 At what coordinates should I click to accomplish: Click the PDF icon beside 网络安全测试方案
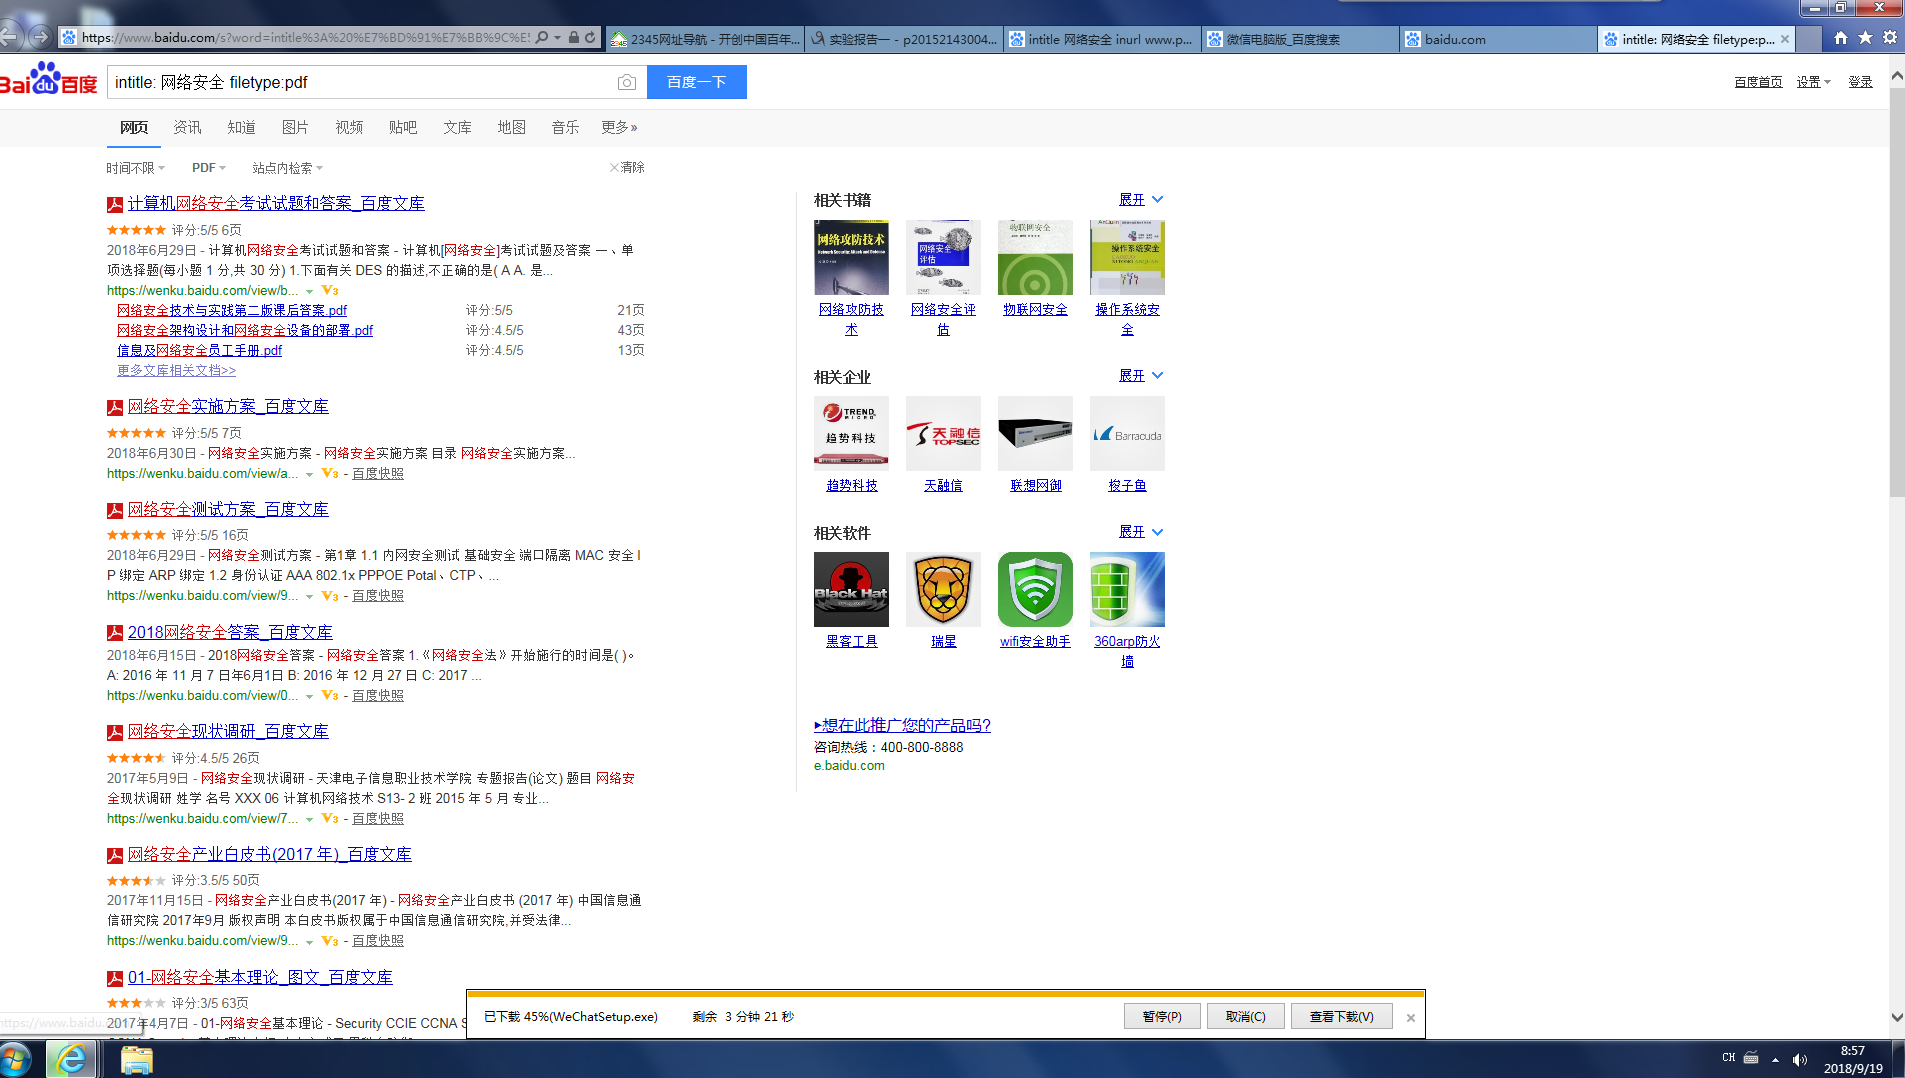pyautogui.click(x=115, y=510)
